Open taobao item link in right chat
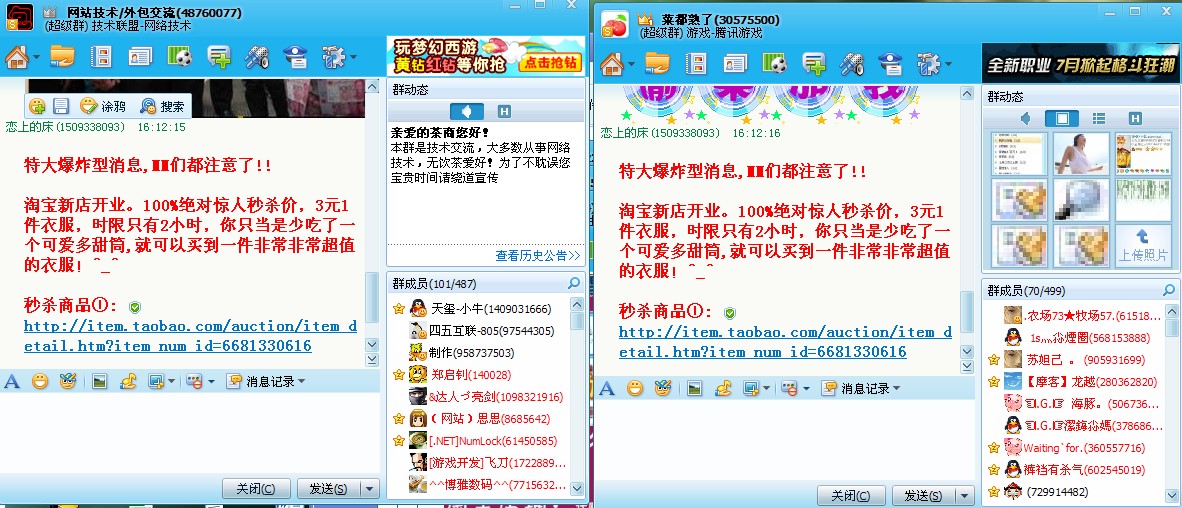 point(785,342)
